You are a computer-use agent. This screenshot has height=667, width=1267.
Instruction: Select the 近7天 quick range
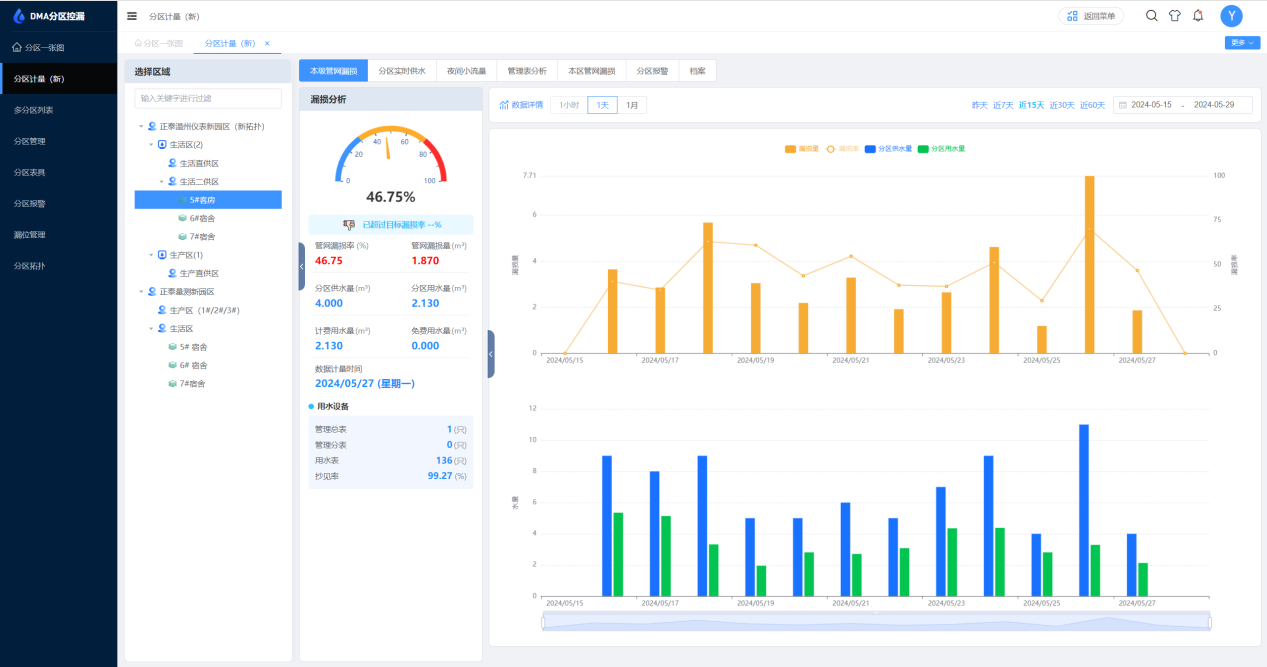[x=1003, y=105]
